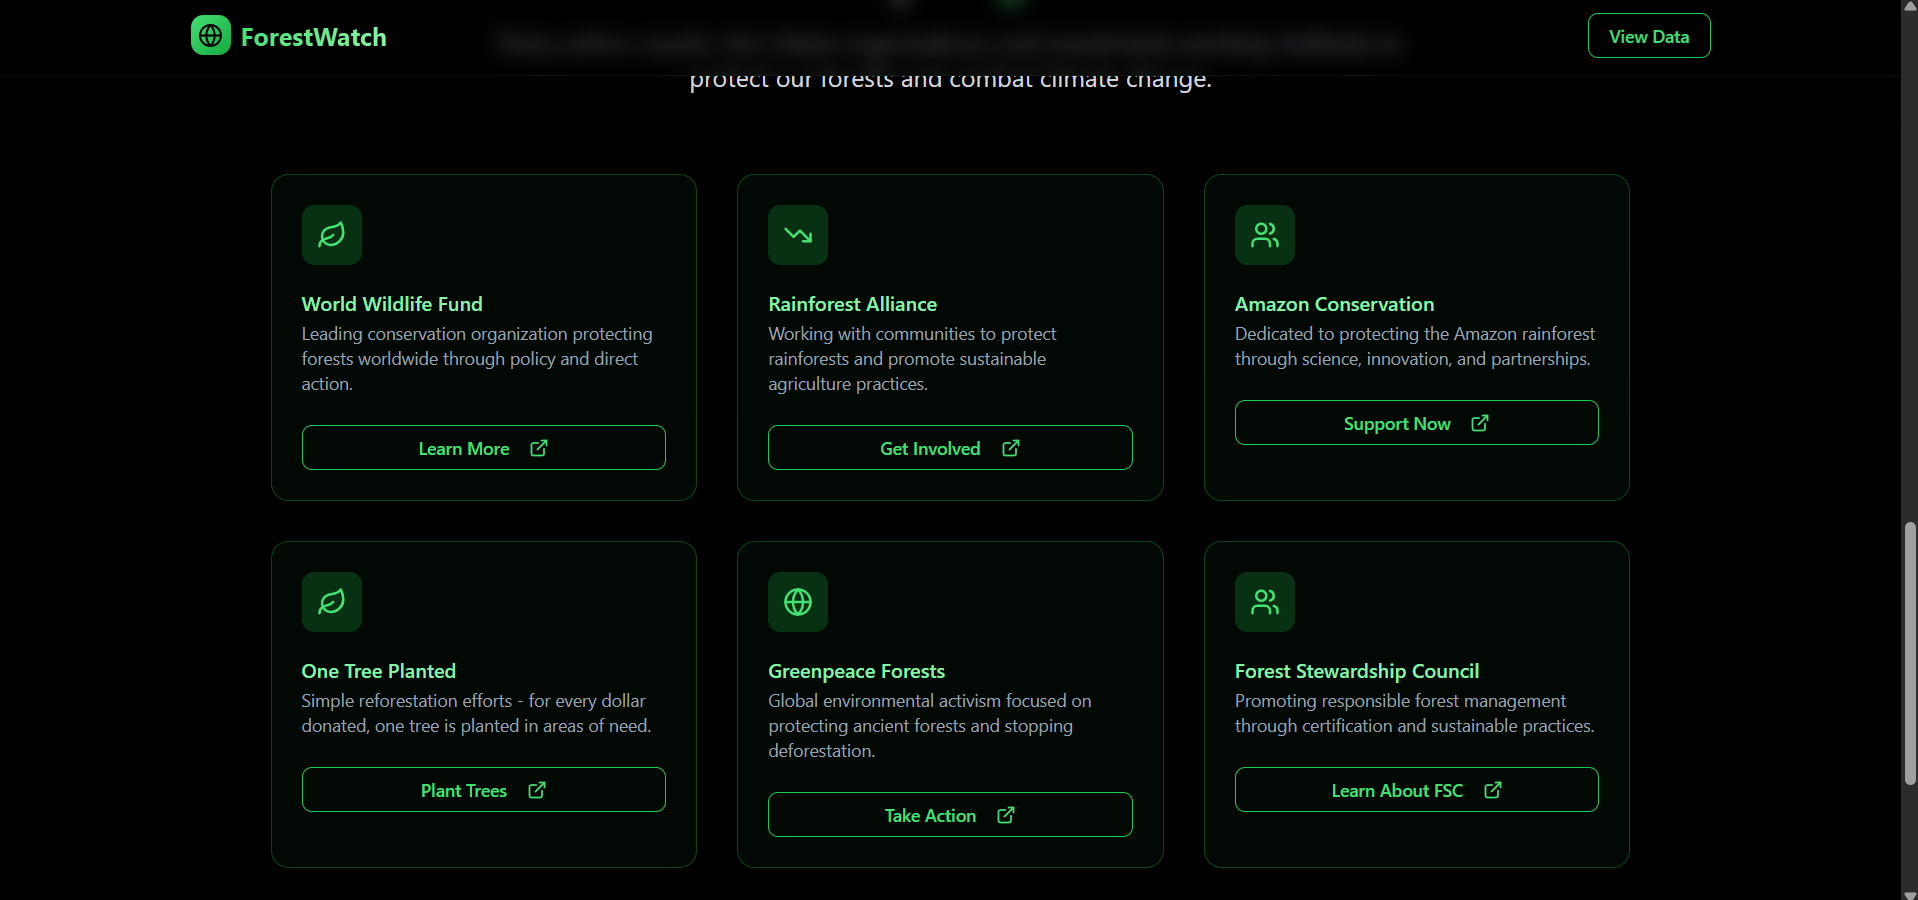Click the Get Involved button
1918x900 pixels.
950,448
